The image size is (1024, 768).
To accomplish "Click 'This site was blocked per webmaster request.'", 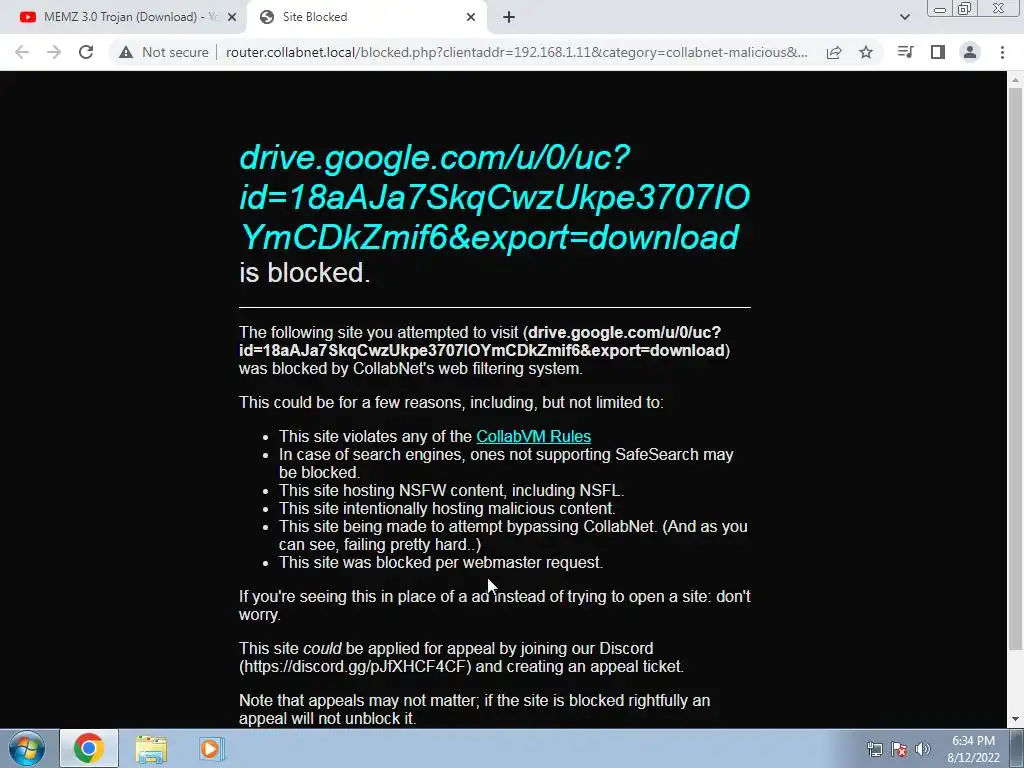I will pos(441,562).
